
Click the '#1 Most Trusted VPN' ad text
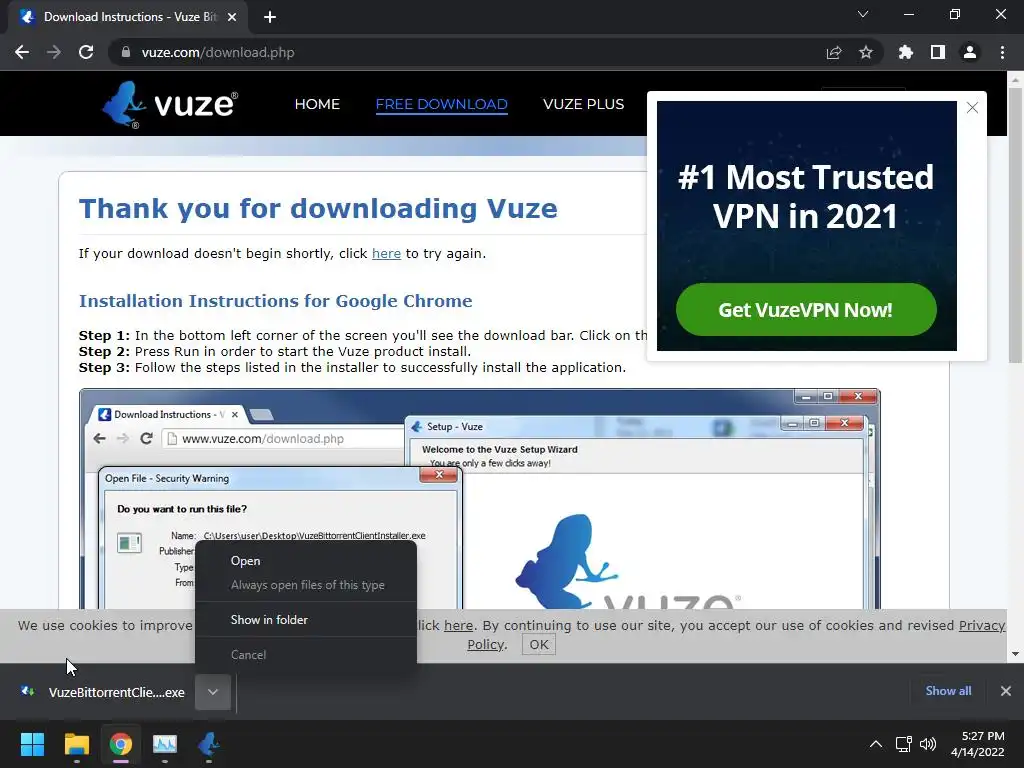(806, 197)
